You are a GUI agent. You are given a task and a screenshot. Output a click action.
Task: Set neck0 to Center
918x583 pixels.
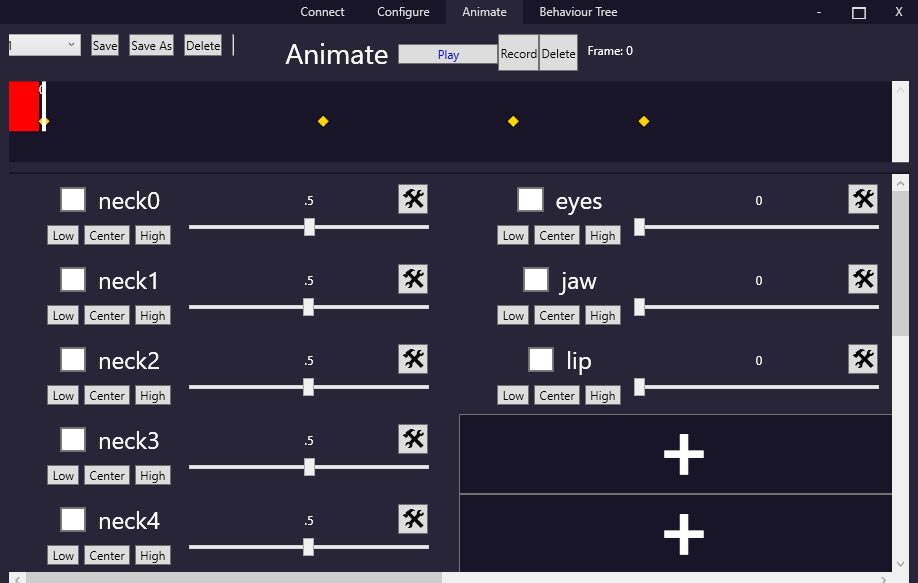coord(107,235)
